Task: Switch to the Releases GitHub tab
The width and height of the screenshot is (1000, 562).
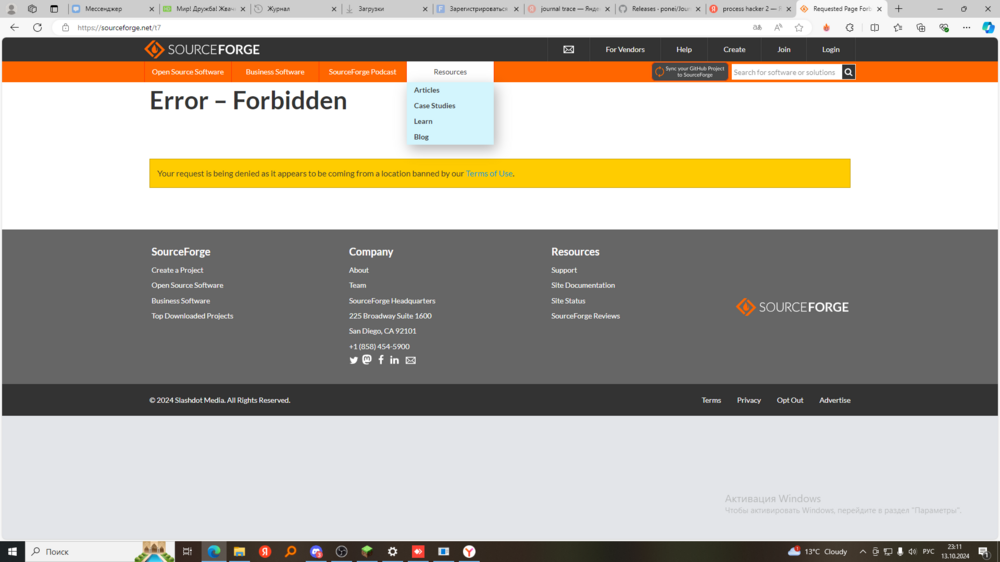Action: click(x=658, y=9)
